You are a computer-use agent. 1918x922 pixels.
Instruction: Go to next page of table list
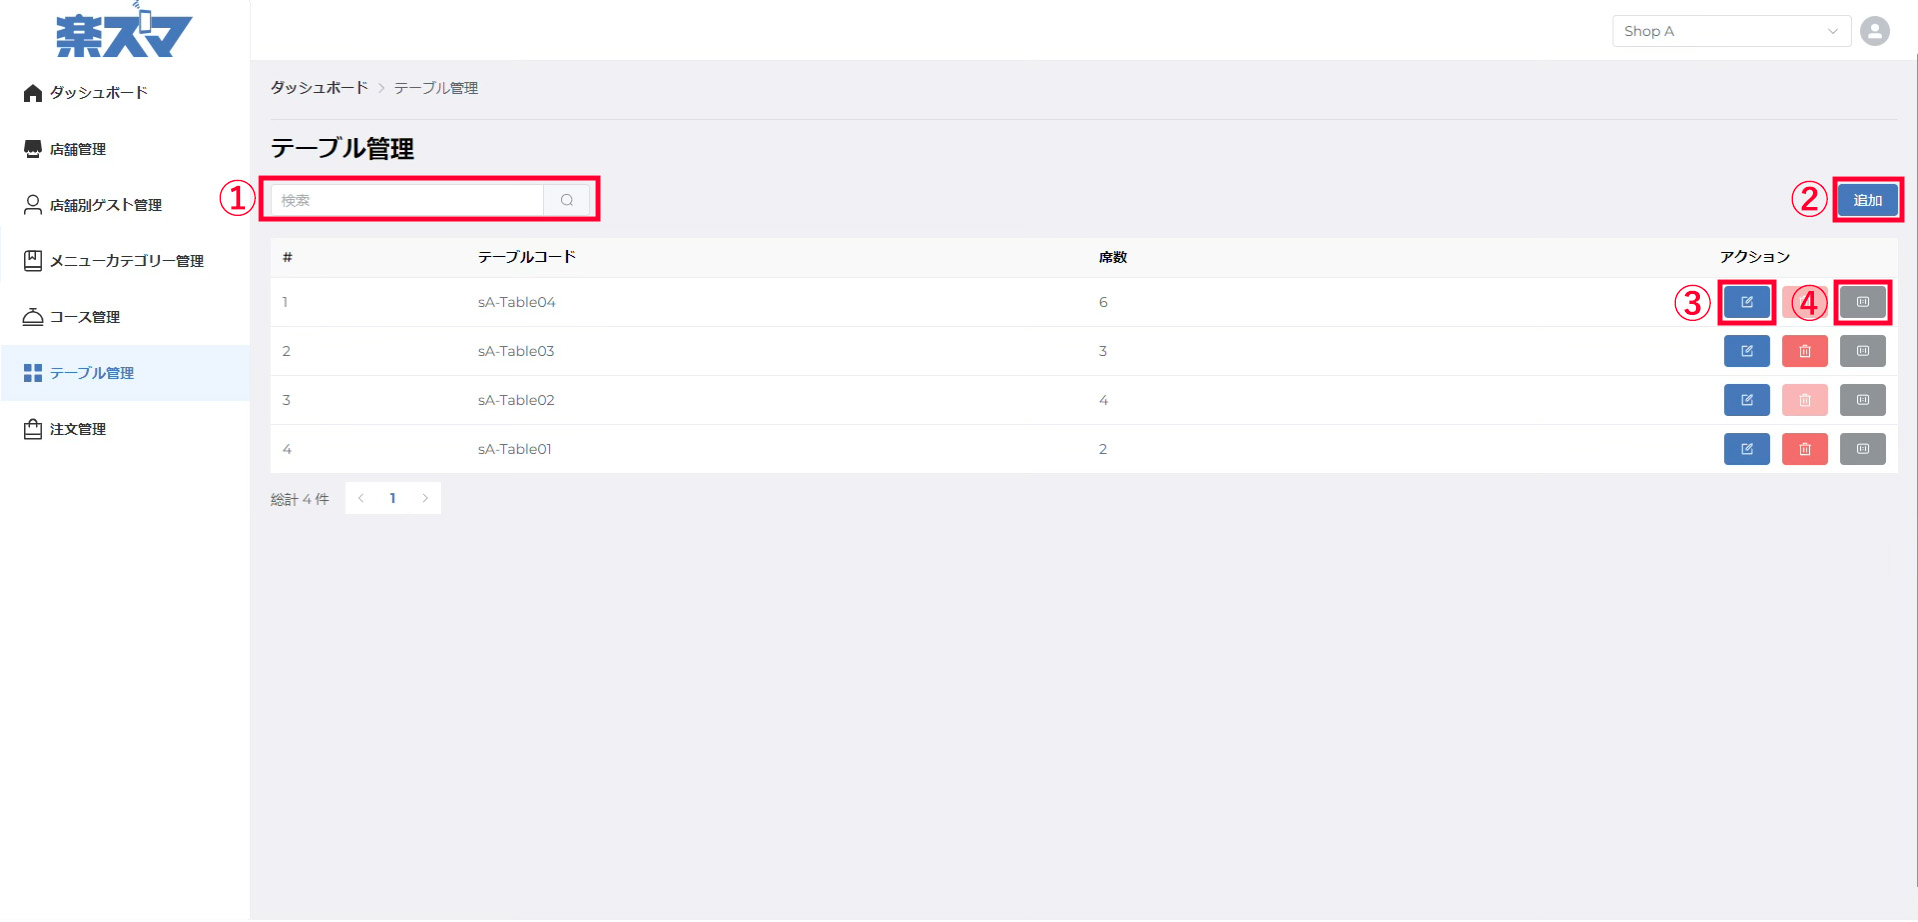(x=425, y=498)
